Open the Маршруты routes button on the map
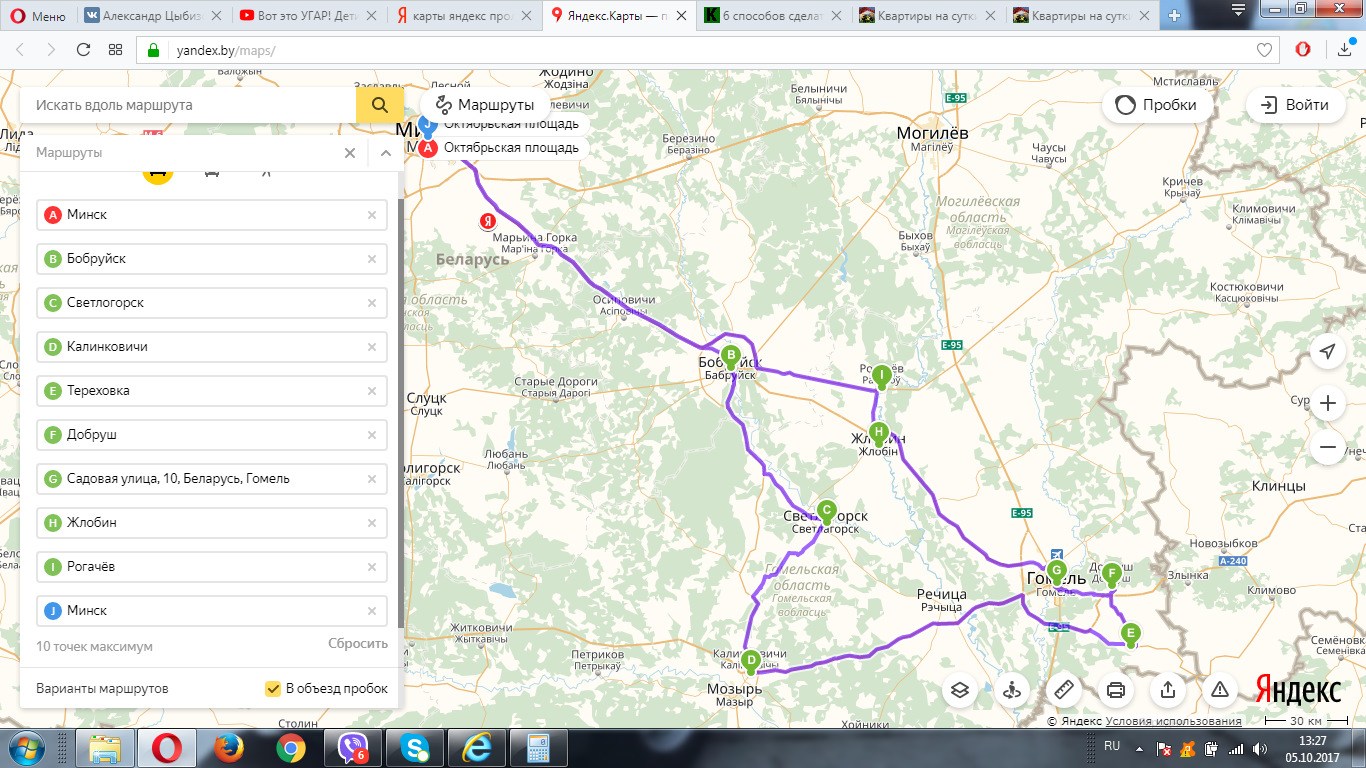The image size is (1366, 768). (x=486, y=105)
